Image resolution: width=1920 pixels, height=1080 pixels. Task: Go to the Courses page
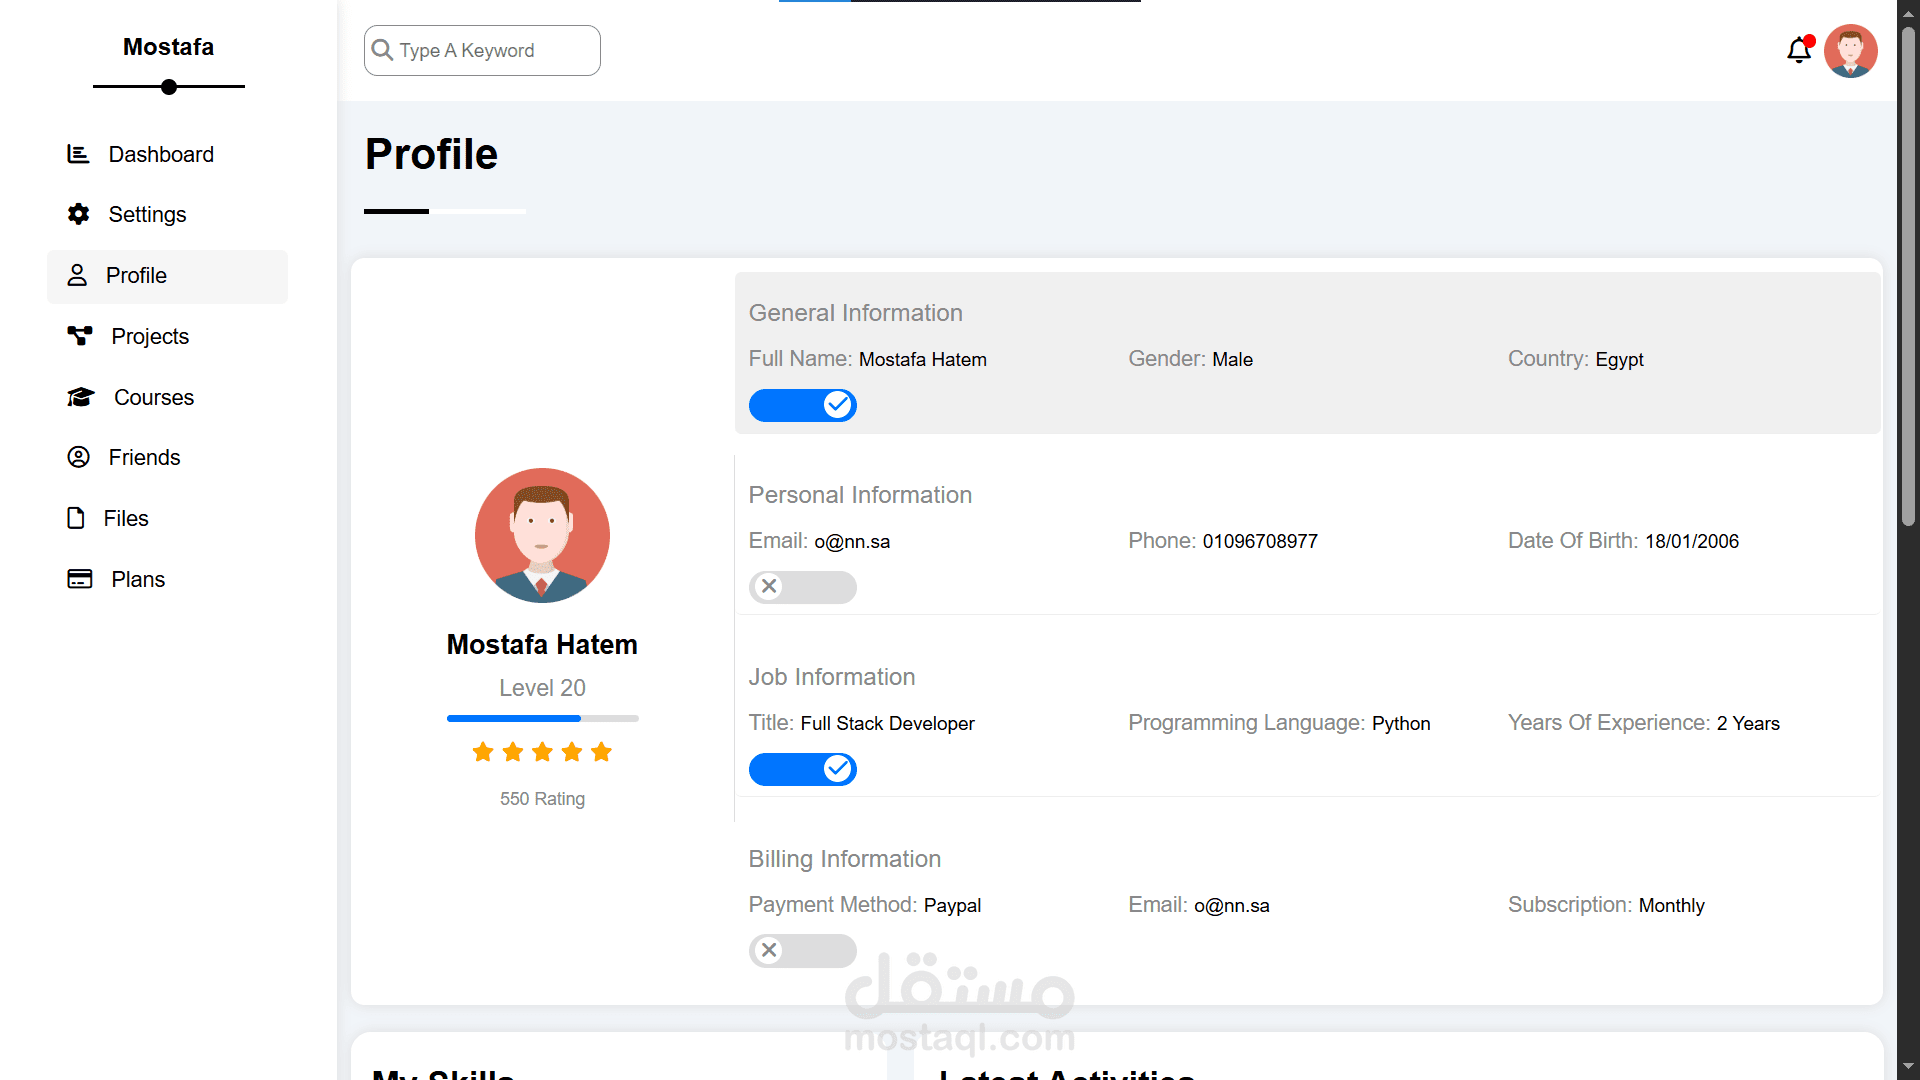[153, 397]
